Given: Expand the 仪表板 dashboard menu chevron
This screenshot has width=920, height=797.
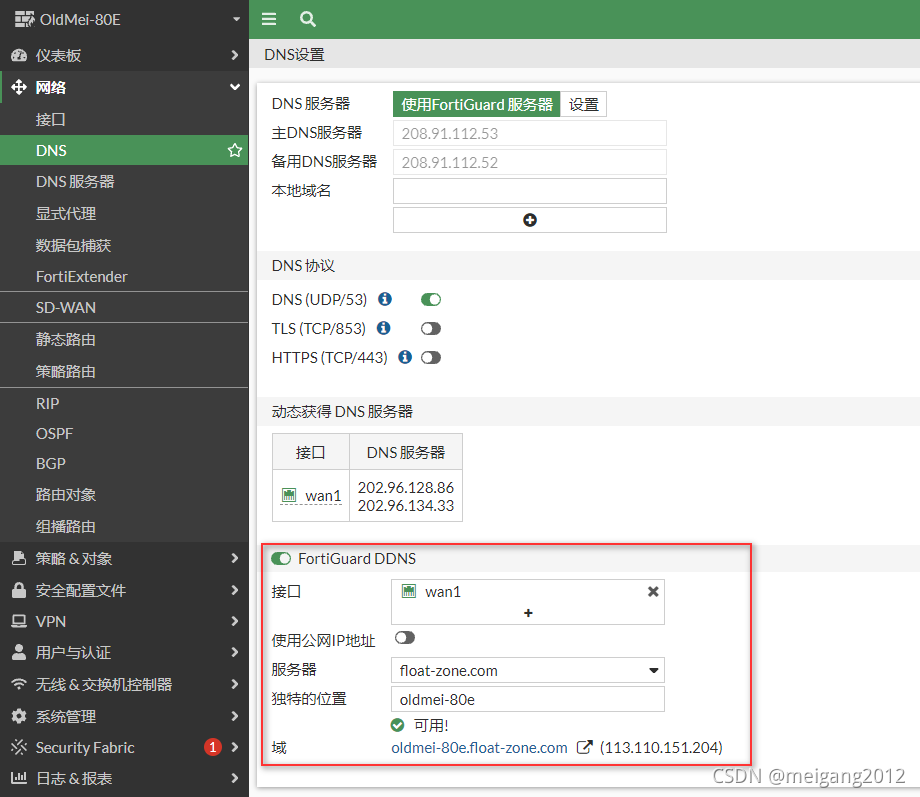Looking at the screenshot, I should click(235, 55).
